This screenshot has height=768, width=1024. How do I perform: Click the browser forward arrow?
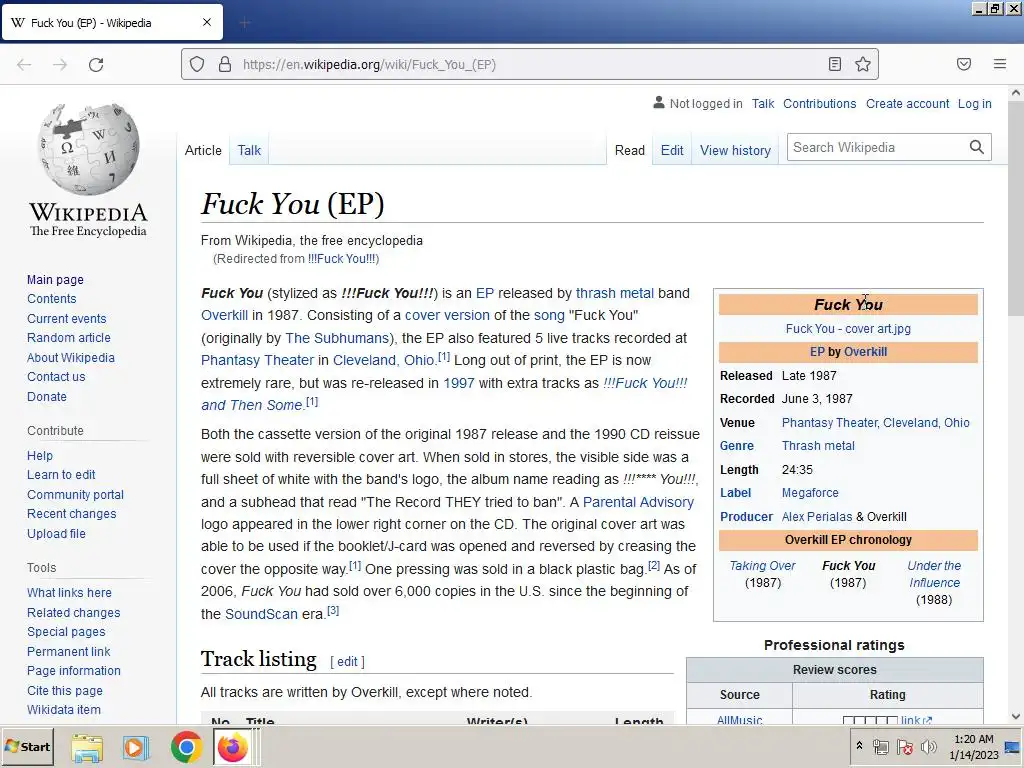pos(60,65)
